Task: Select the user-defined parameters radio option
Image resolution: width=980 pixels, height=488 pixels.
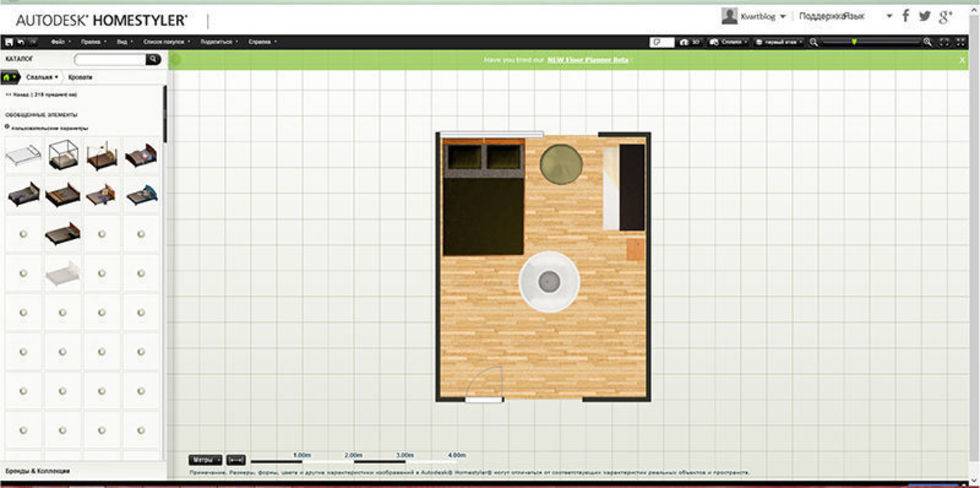Action: click(9, 127)
